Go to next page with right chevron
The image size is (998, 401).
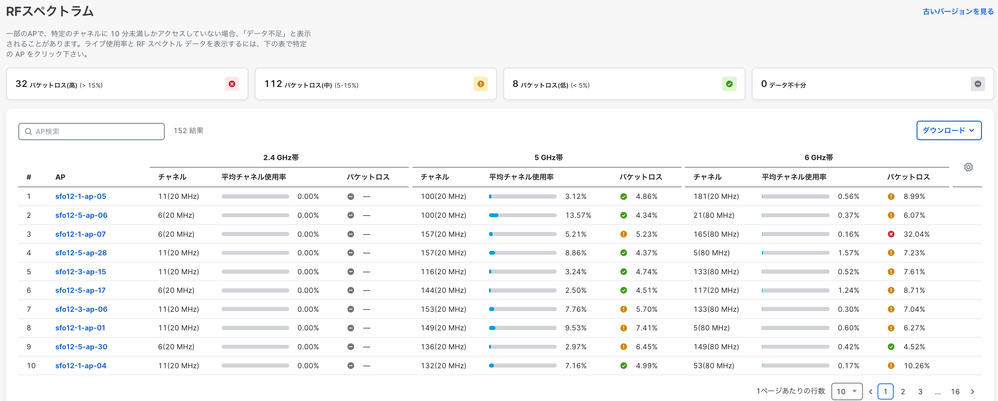[x=972, y=392]
